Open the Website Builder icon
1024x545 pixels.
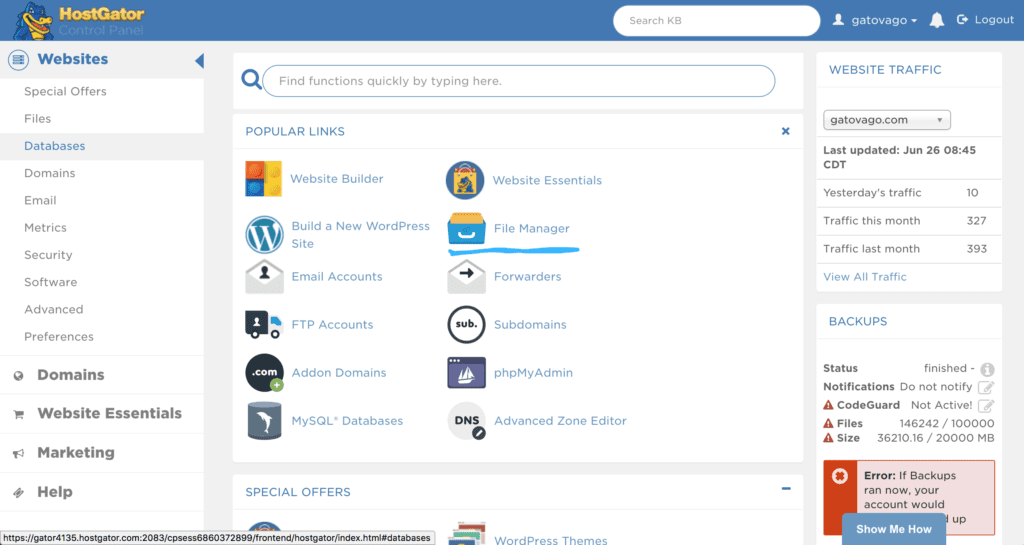click(x=263, y=179)
